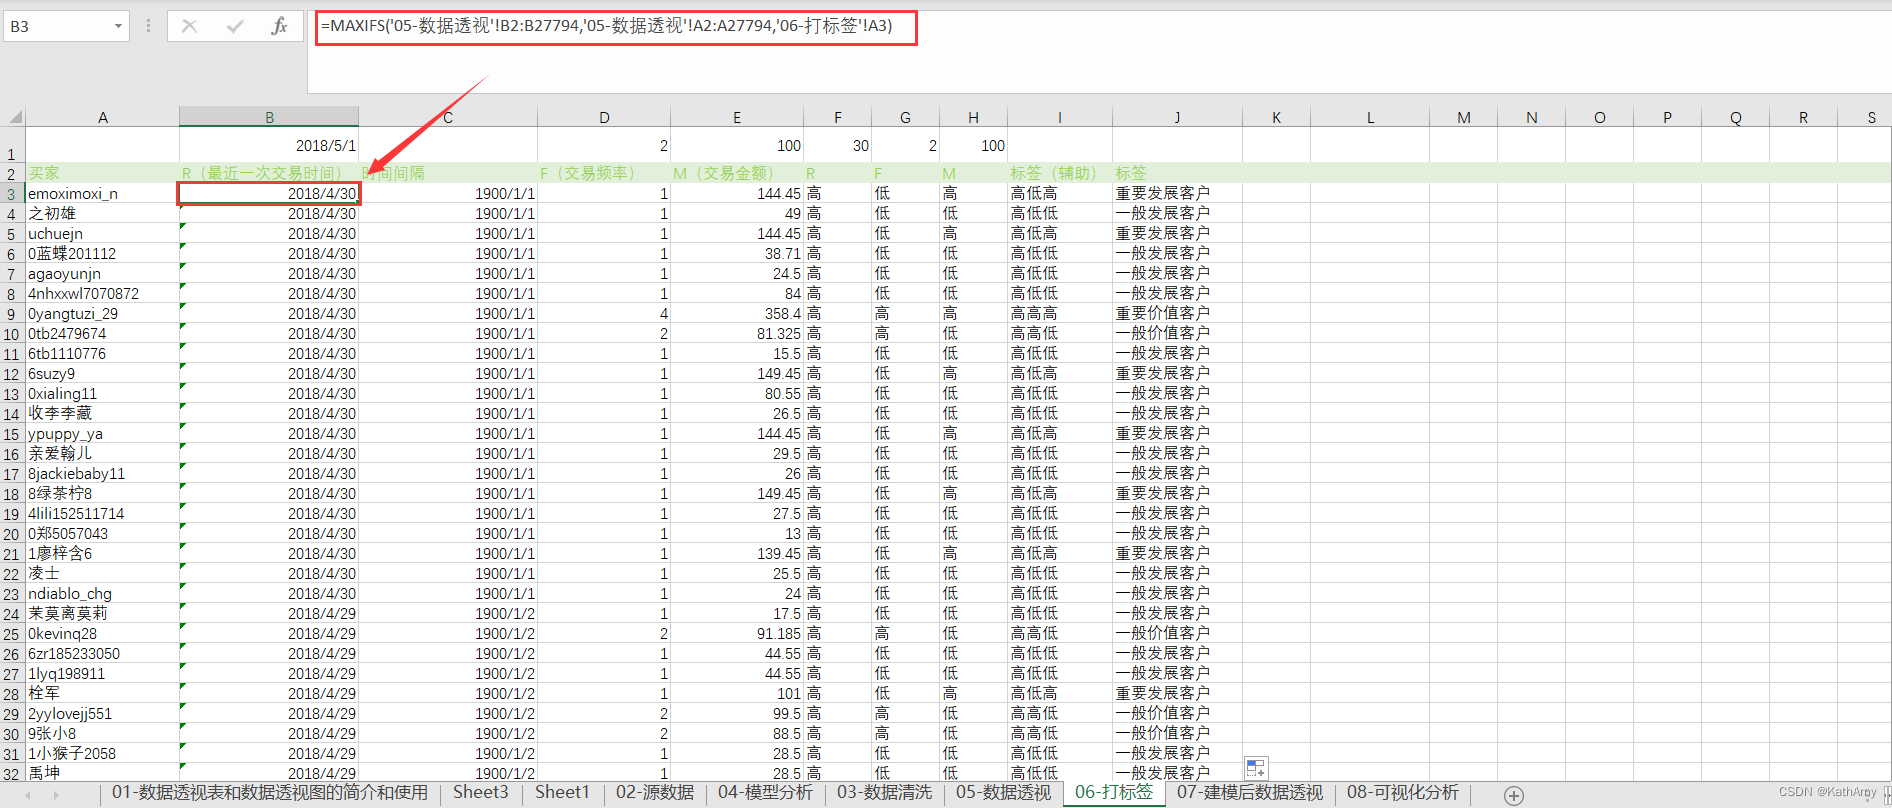
Task: Open the Name Box dropdown arrow
Action: pos(118,26)
